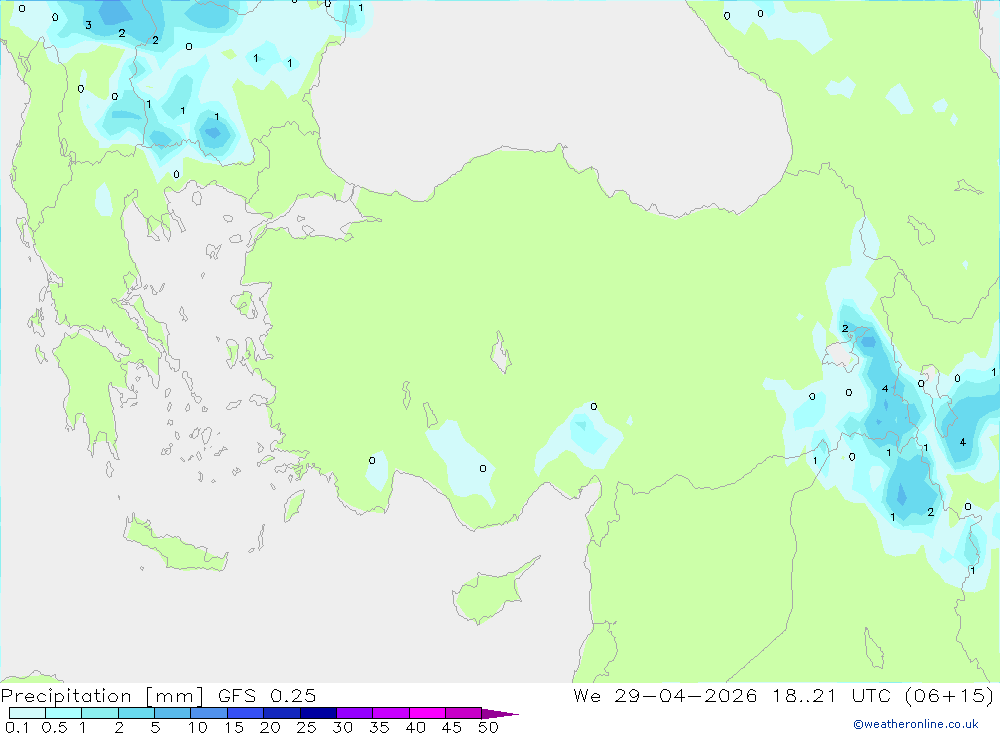Click the '3' precipitation value on the map
Image resolution: width=1000 pixels, height=733 pixels.
coord(88,26)
